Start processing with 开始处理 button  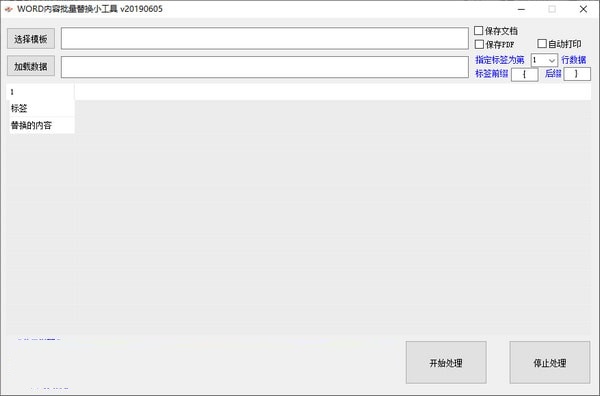(x=446, y=362)
